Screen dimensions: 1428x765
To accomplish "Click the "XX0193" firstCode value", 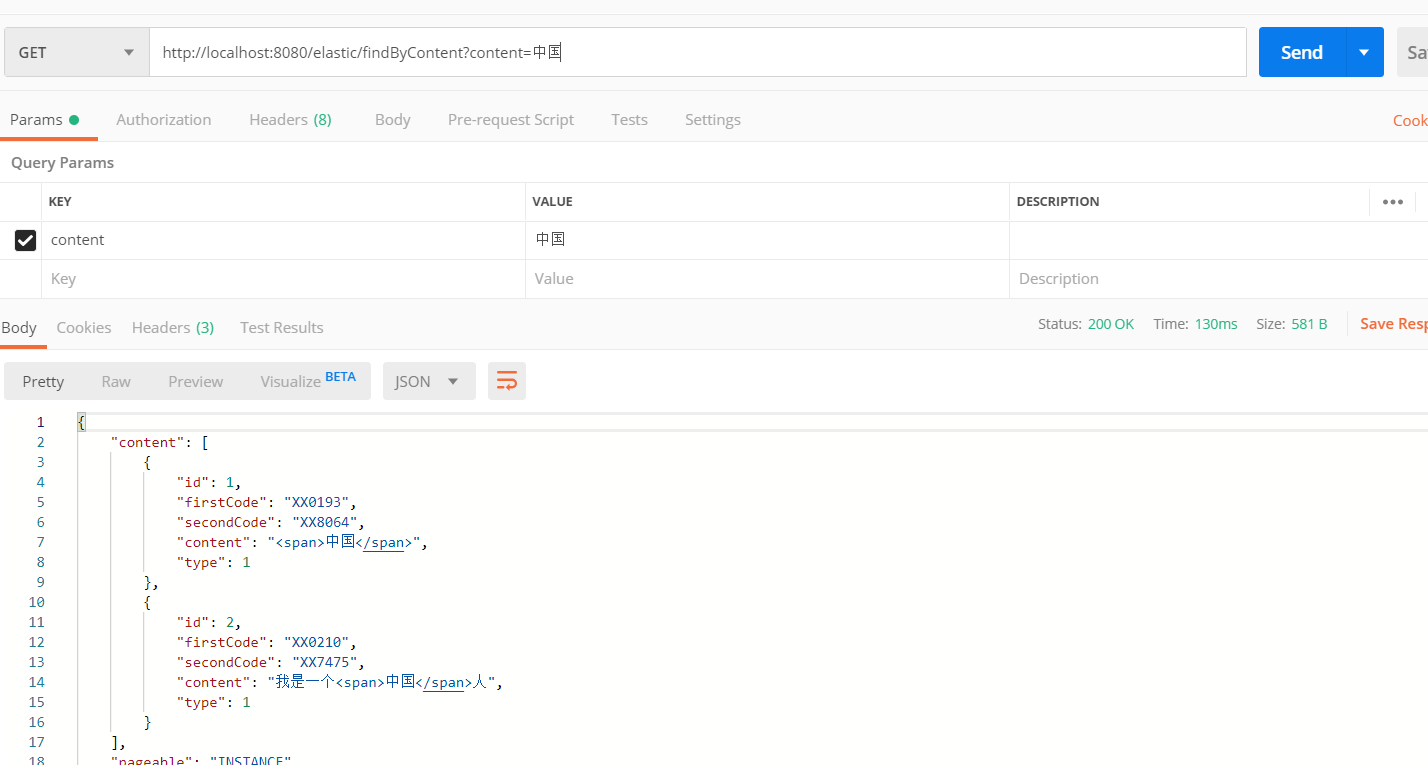I will pyautogui.click(x=319, y=502).
